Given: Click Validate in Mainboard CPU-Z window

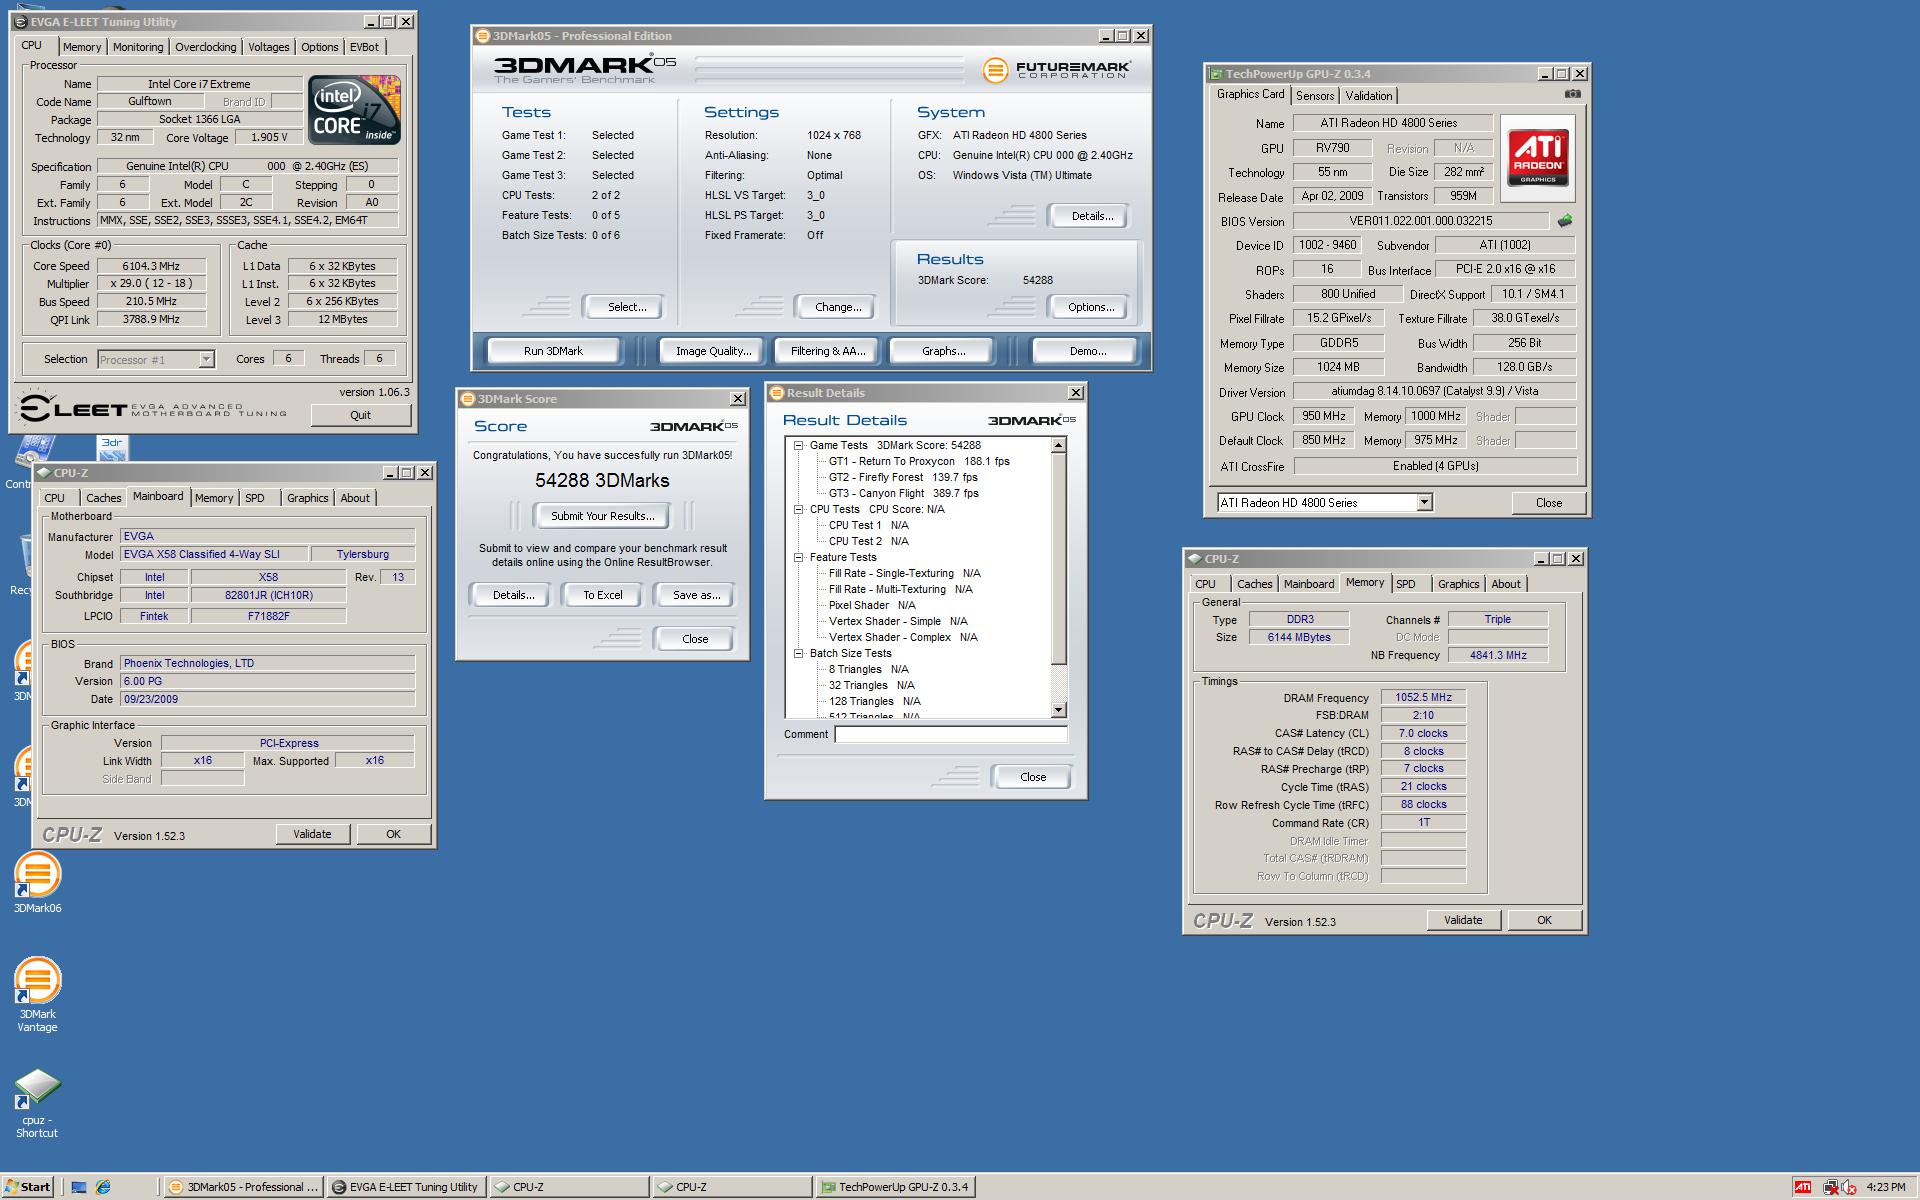Looking at the screenshot, I should click(312, 834).
